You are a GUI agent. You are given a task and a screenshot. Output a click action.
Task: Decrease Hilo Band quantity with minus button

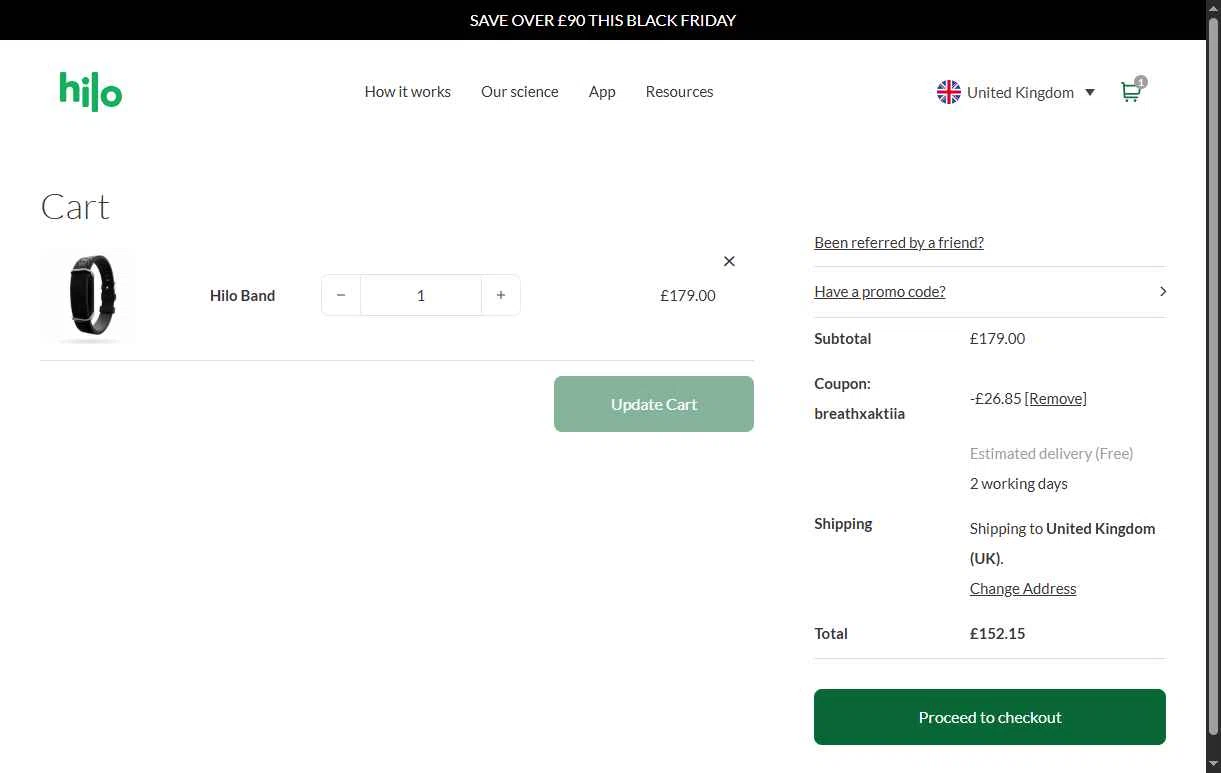[341, 295]
